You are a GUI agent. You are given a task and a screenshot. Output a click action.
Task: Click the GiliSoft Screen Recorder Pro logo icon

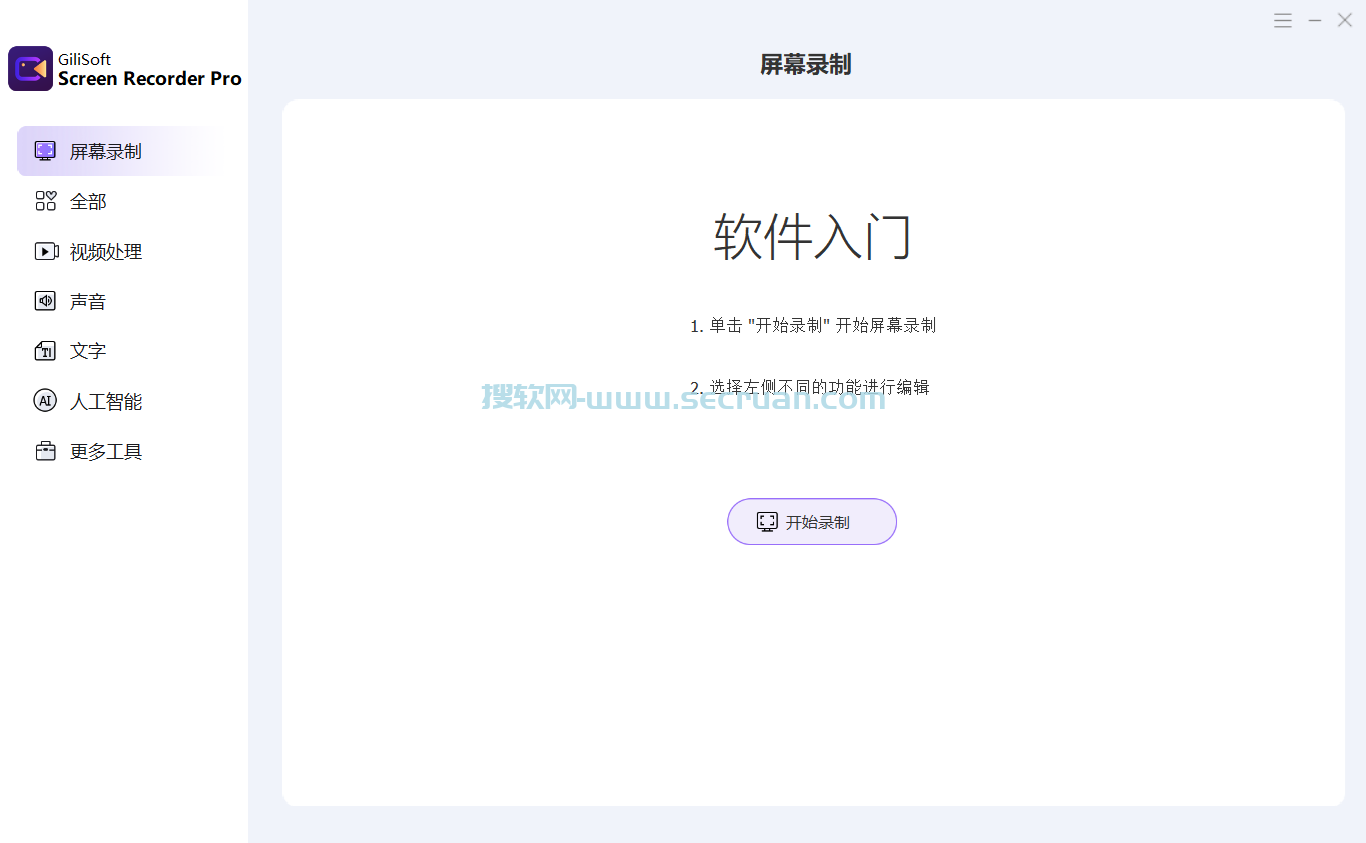click(30, 68)
